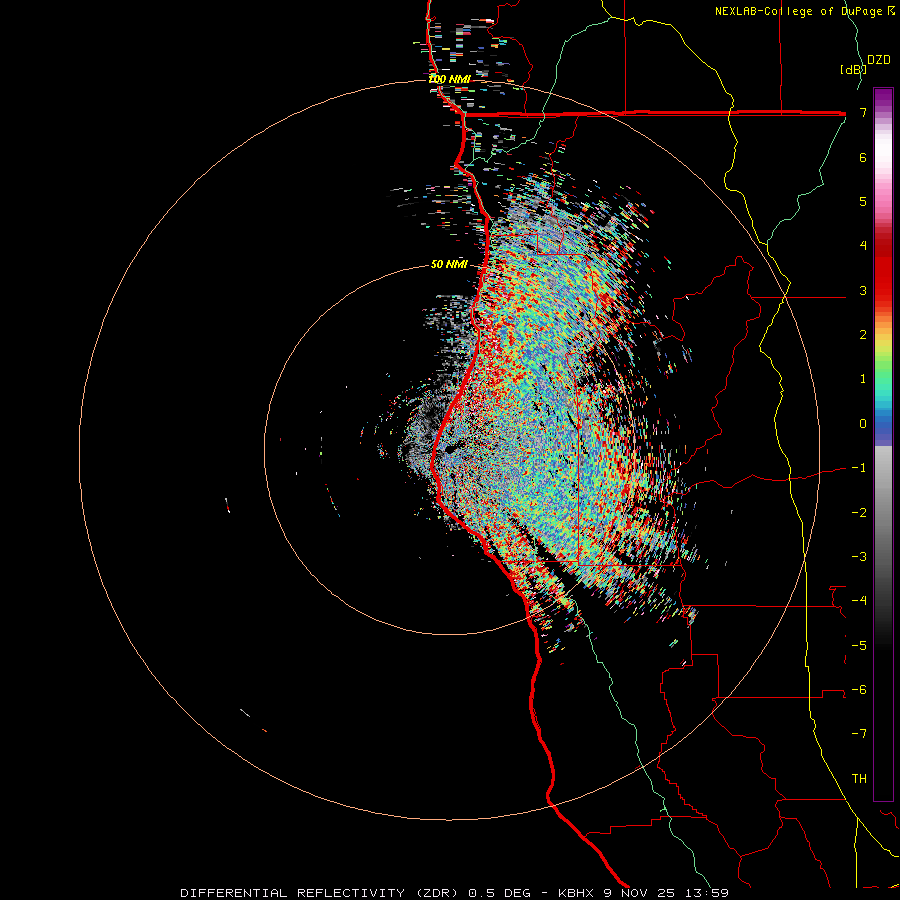
Task: Click the 4 value on the color scale
Action: tap(863, 246)
